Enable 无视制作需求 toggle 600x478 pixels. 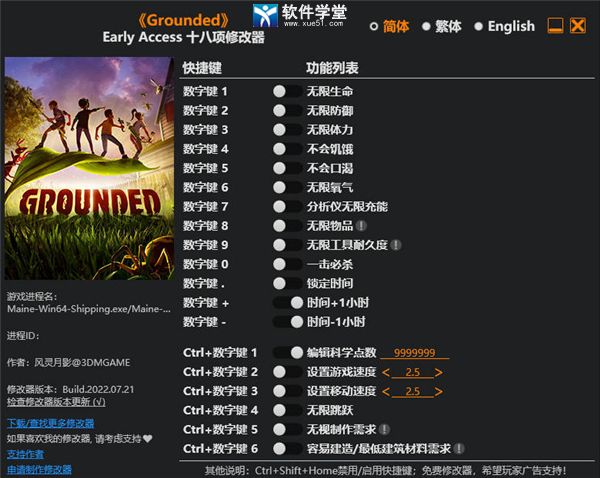click(288, 429)
